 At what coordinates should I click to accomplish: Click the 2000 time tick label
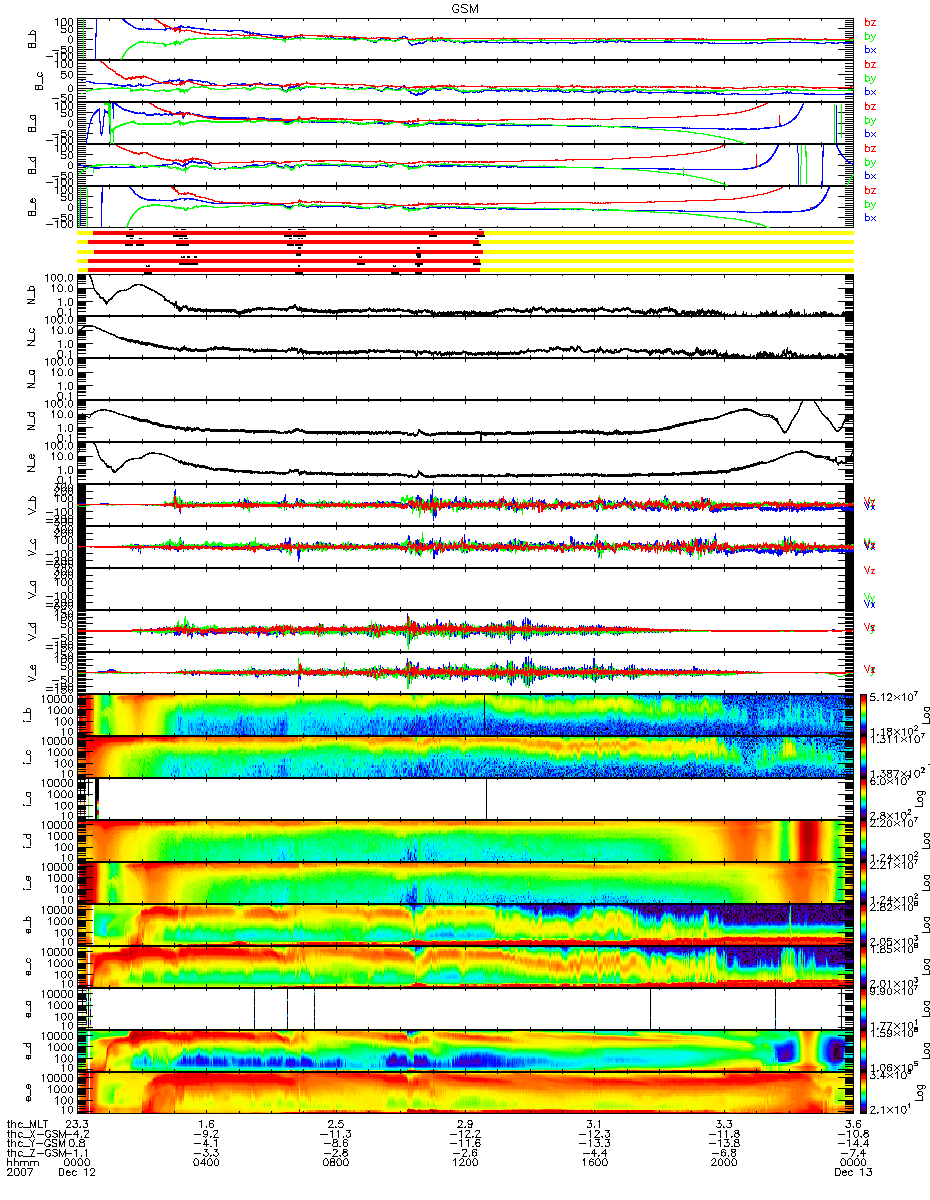(722, 1165)
